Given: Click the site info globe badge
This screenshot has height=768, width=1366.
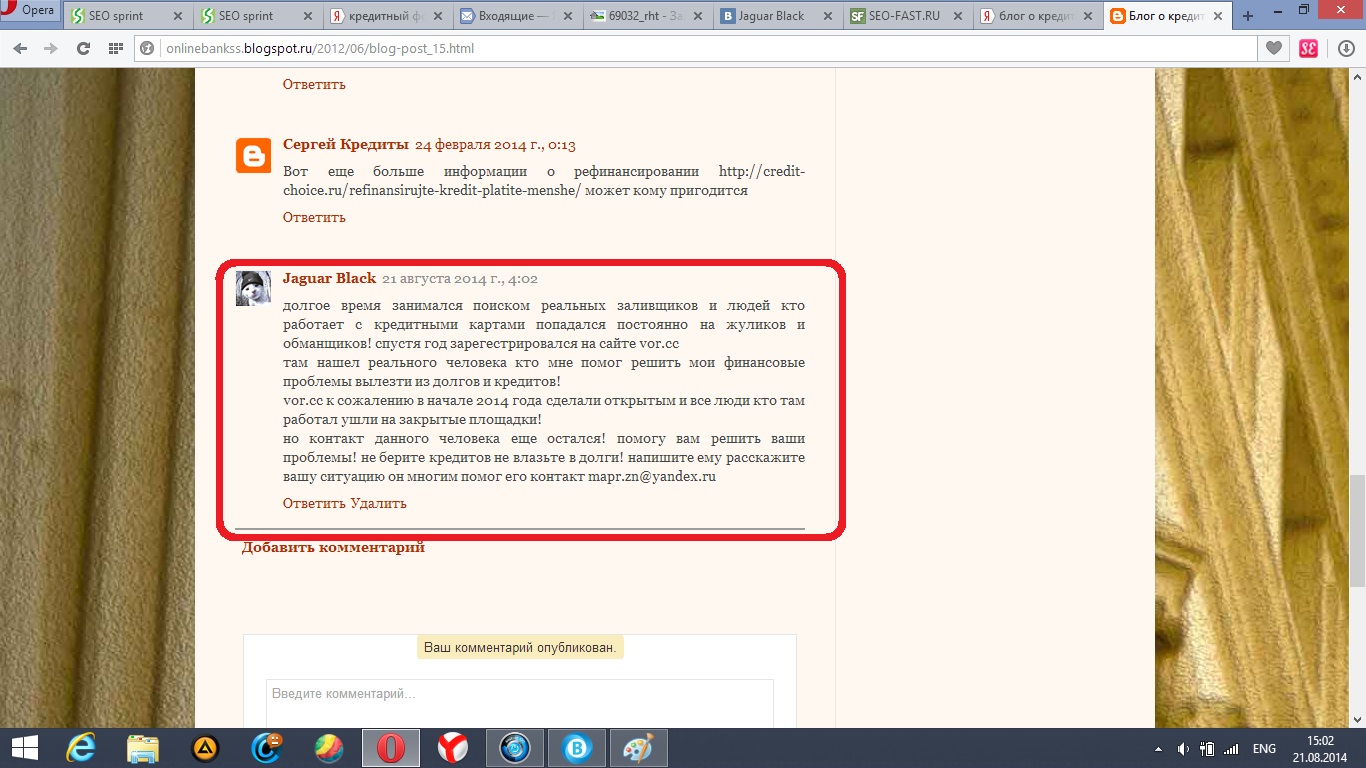Looking at the screenshot, I should (148, 48).
